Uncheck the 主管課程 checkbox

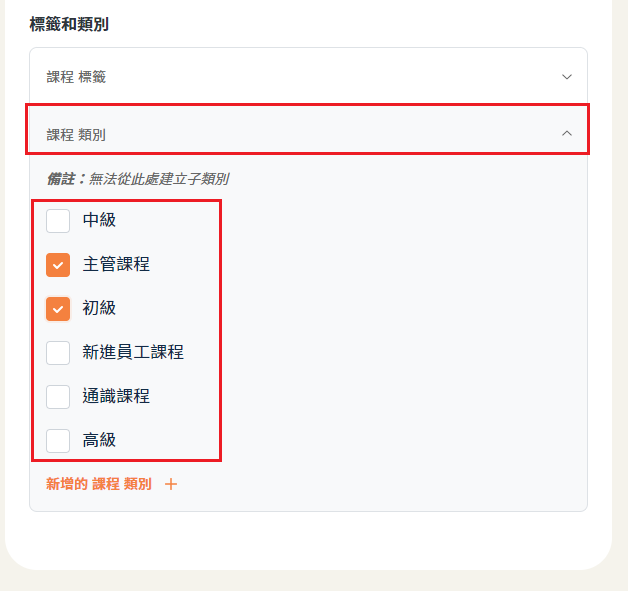pyautogui.click(x=58, y=264)
